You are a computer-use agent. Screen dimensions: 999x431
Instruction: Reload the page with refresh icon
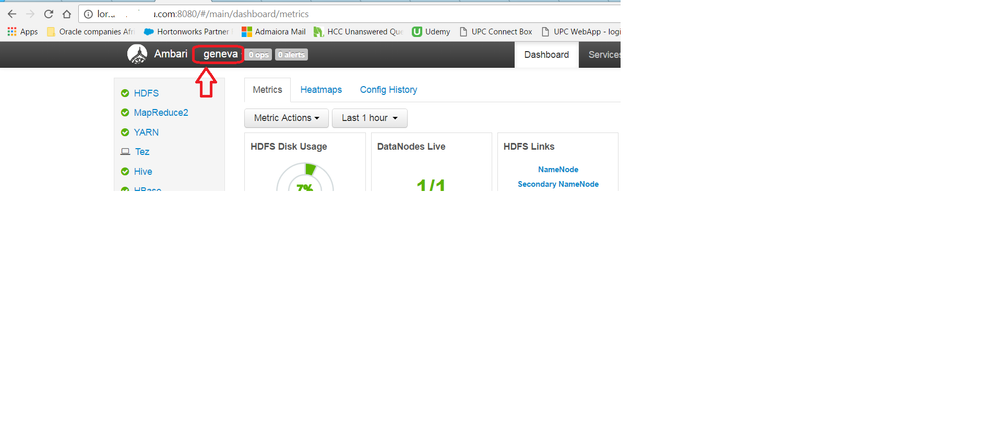point(48,13)
